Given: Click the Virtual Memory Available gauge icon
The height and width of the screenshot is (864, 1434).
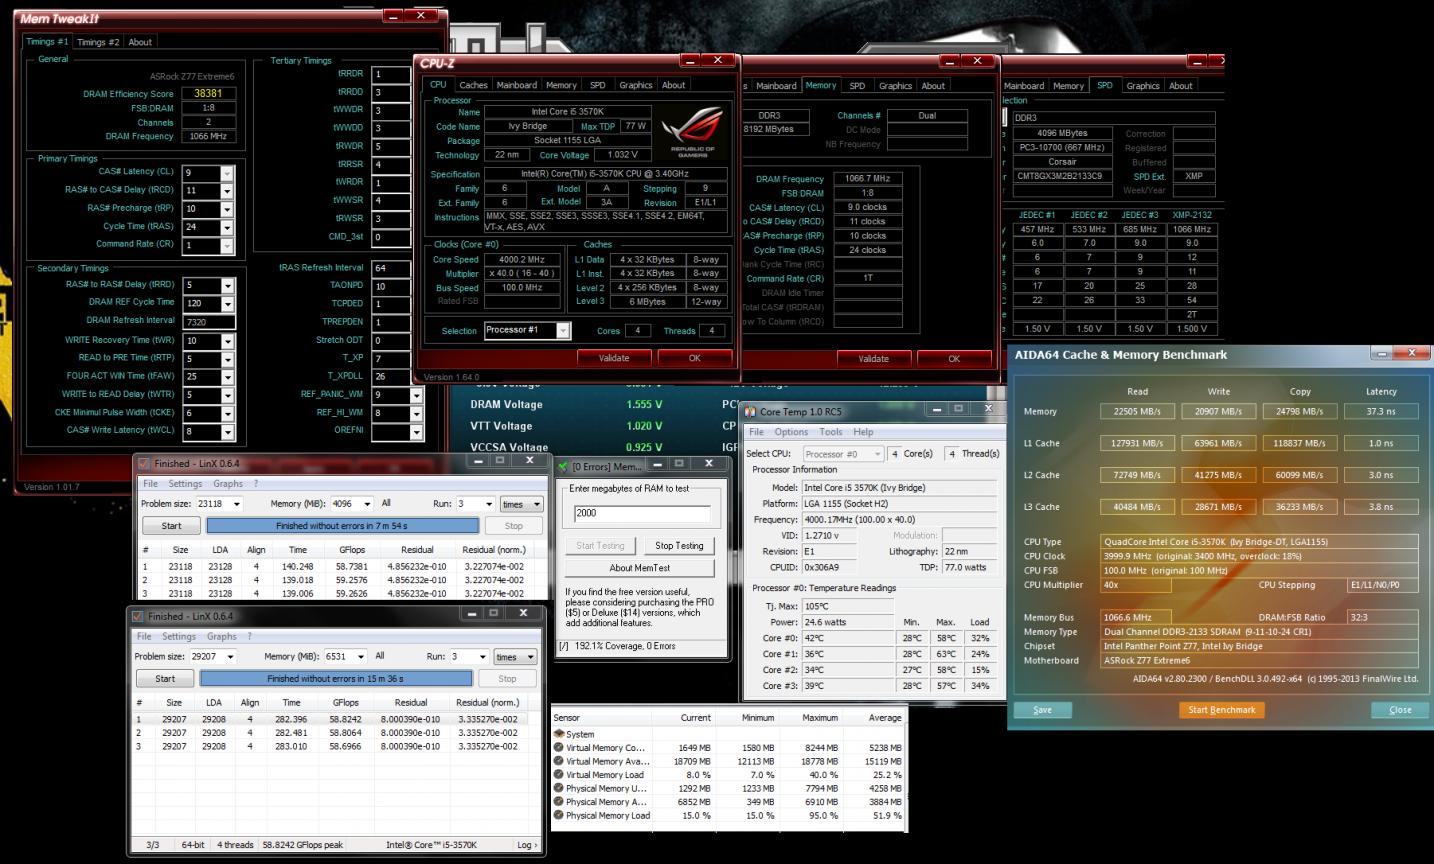Looking at the screenshot, I should point(559,761).
